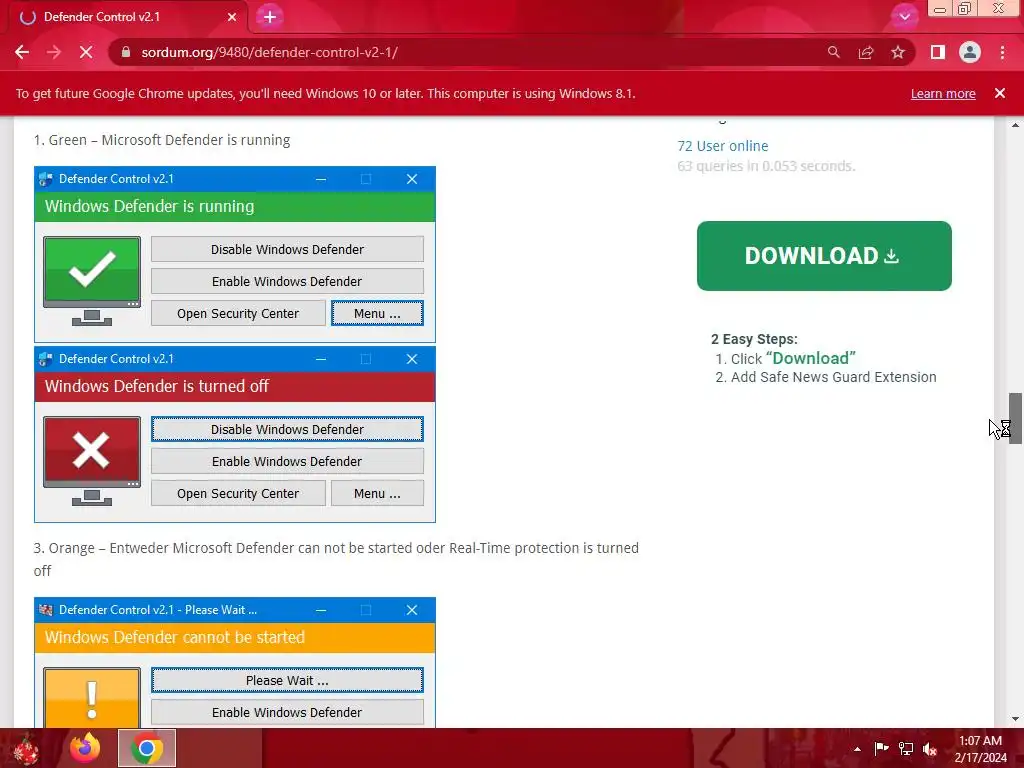
Task: Click the network tray icon
Action: pyautogui.click(x=906, y=749)
